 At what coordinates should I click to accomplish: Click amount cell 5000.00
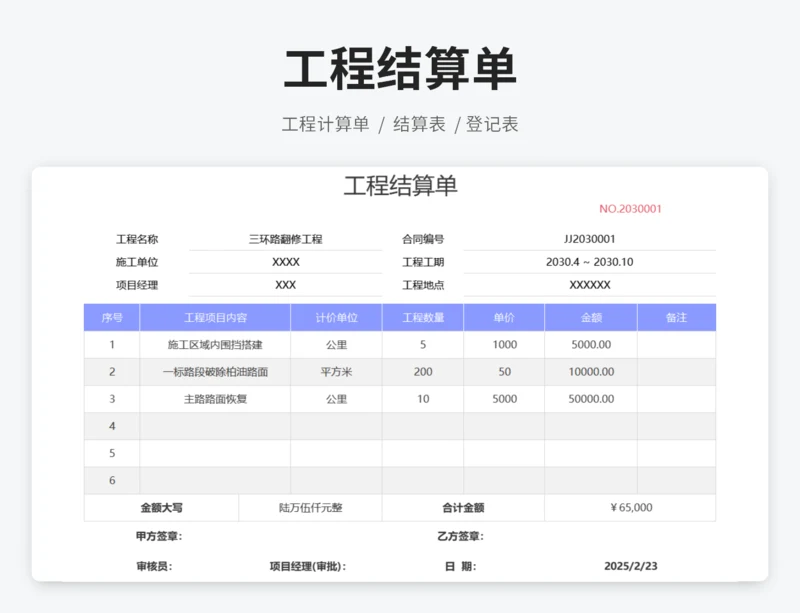pos(591,345)
